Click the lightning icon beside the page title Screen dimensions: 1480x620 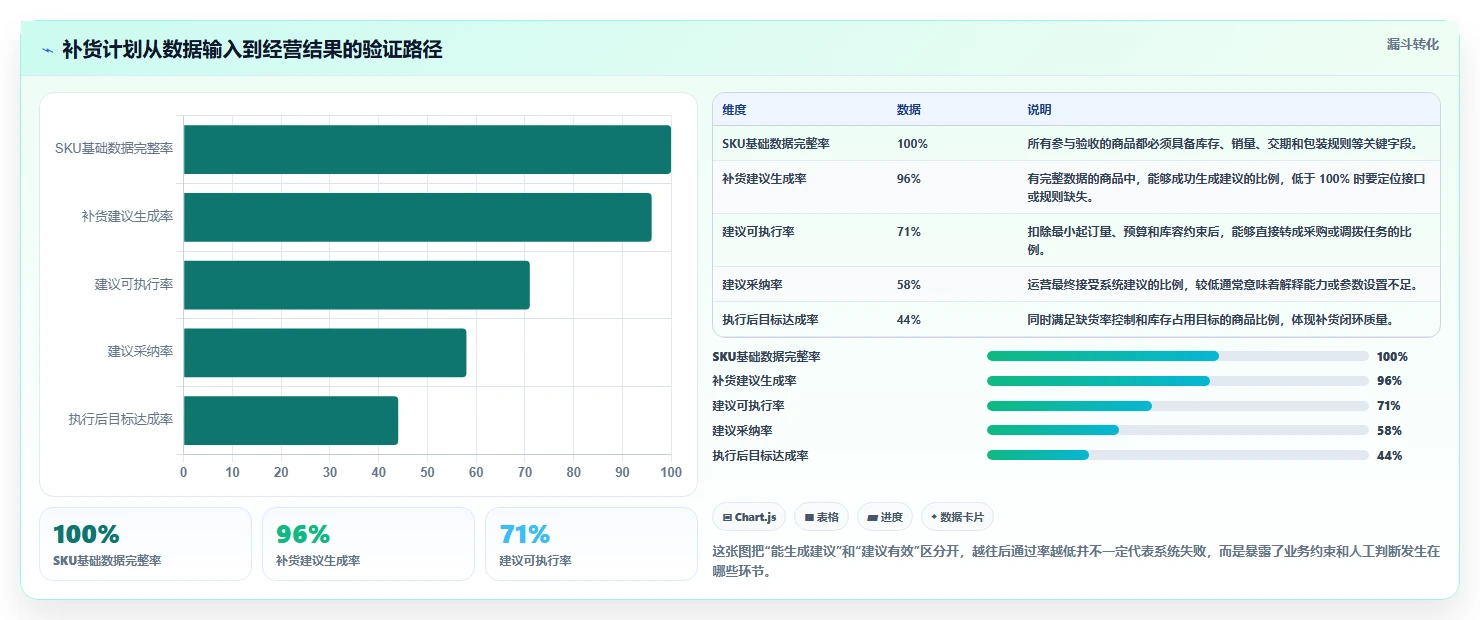click(x=48, y=50)
